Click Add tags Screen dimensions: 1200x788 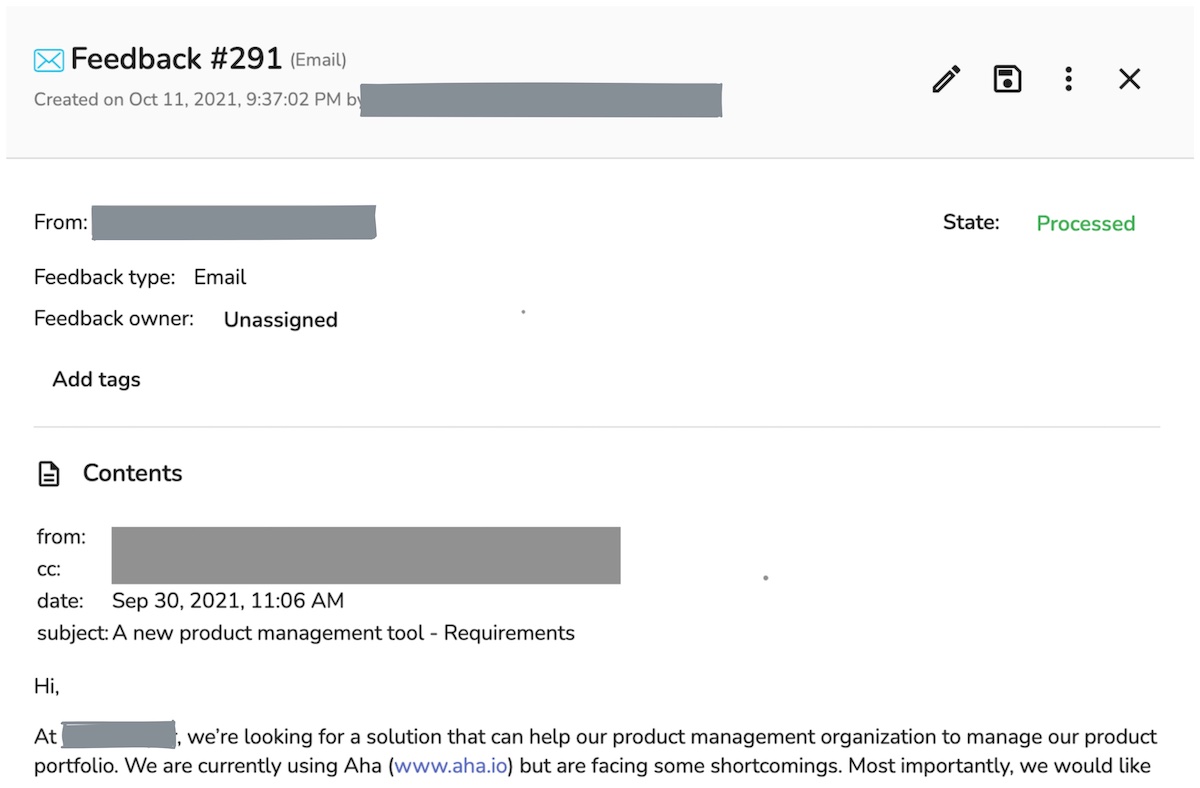coord(96,379)
